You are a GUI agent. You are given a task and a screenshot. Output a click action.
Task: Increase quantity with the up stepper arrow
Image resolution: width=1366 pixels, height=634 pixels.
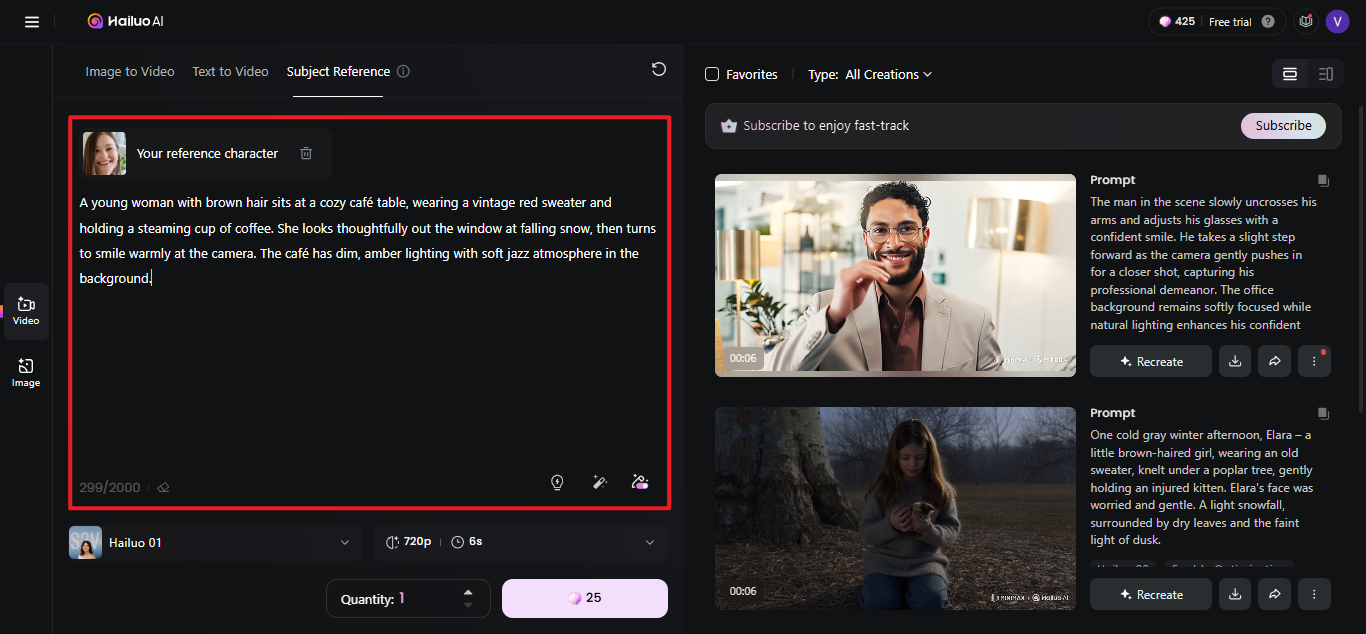[x=468, y=592]
